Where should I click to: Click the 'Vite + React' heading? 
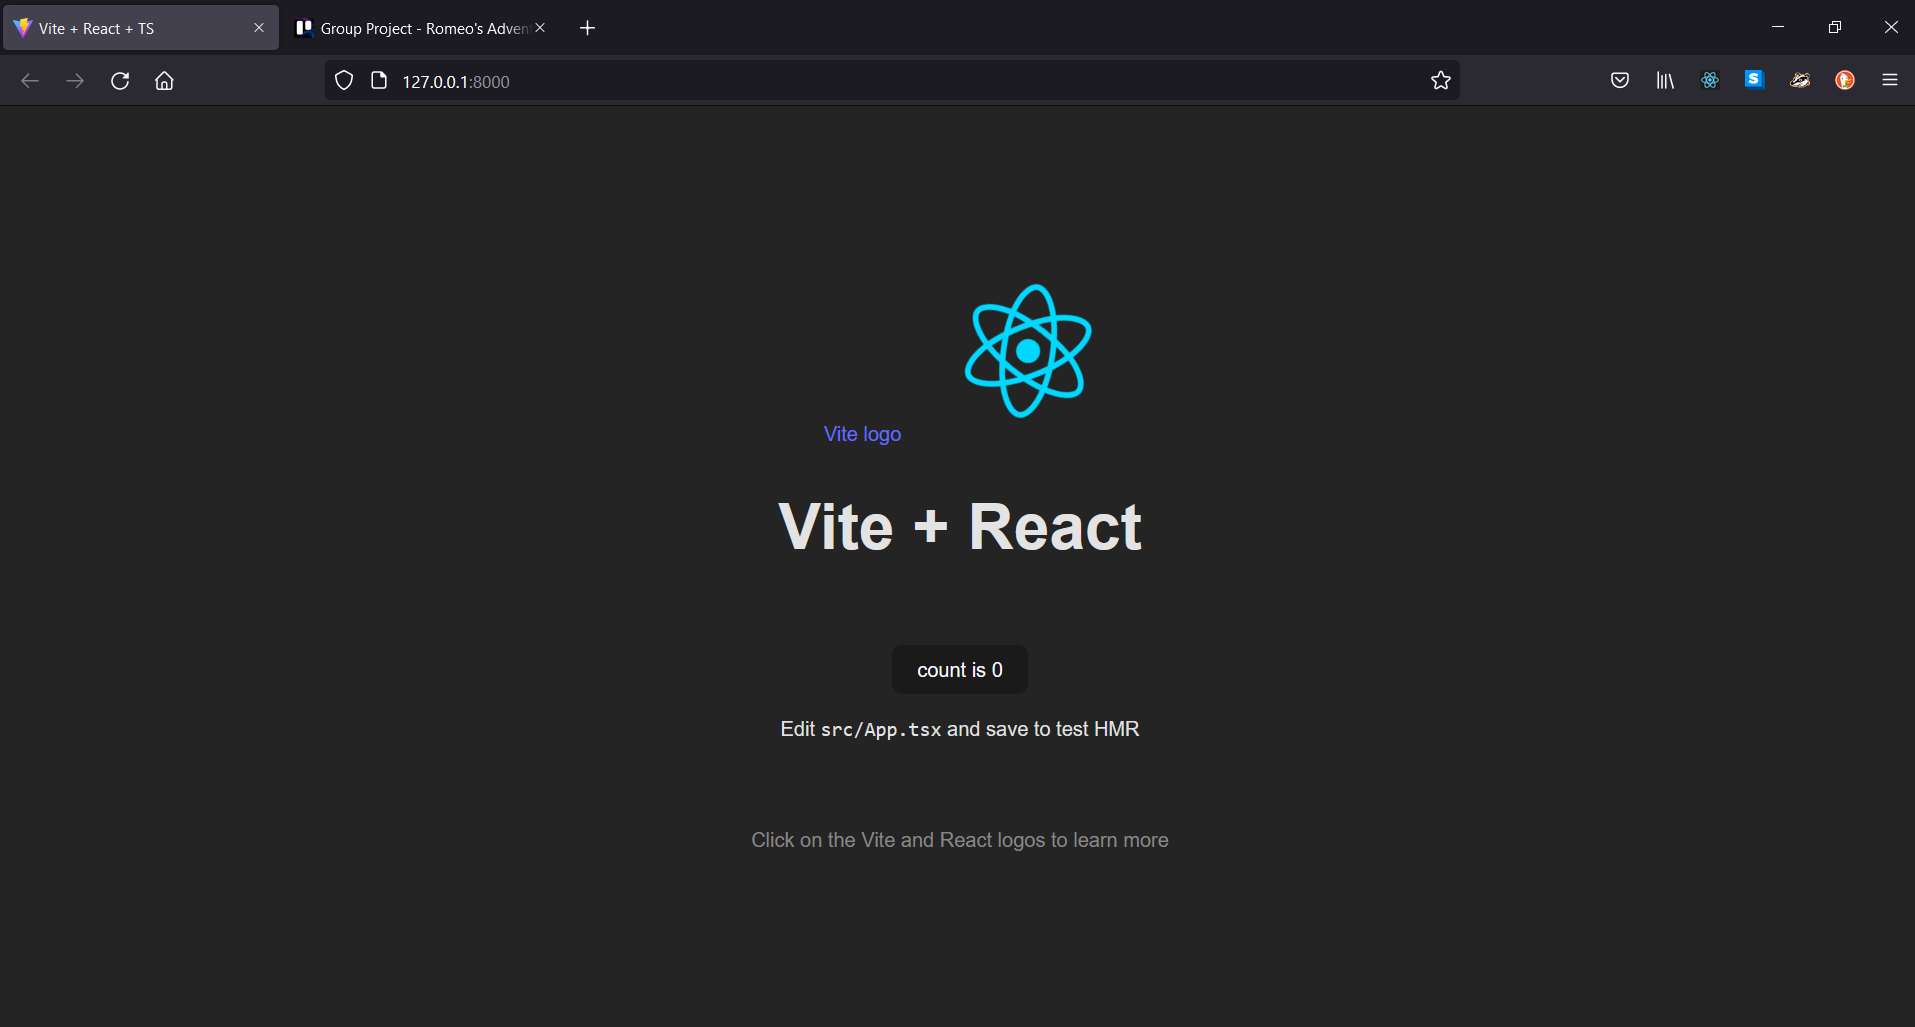point(960,527)
